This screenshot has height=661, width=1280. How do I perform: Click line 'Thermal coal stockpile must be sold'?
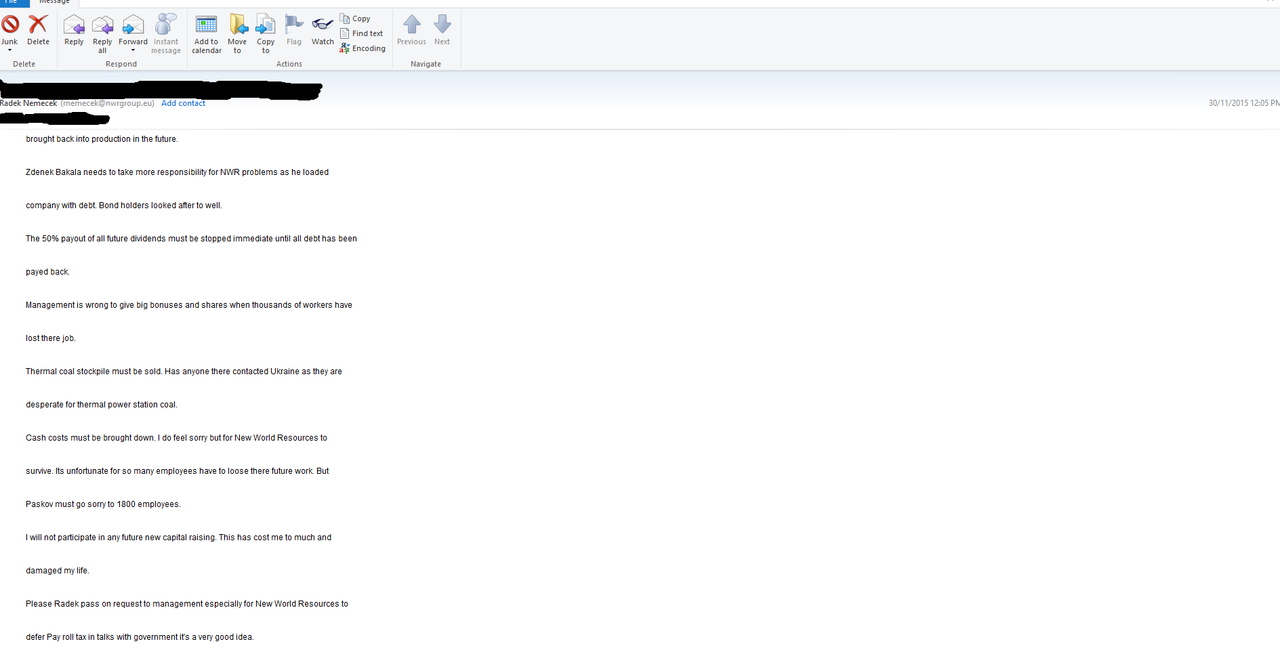coord(184,371)
